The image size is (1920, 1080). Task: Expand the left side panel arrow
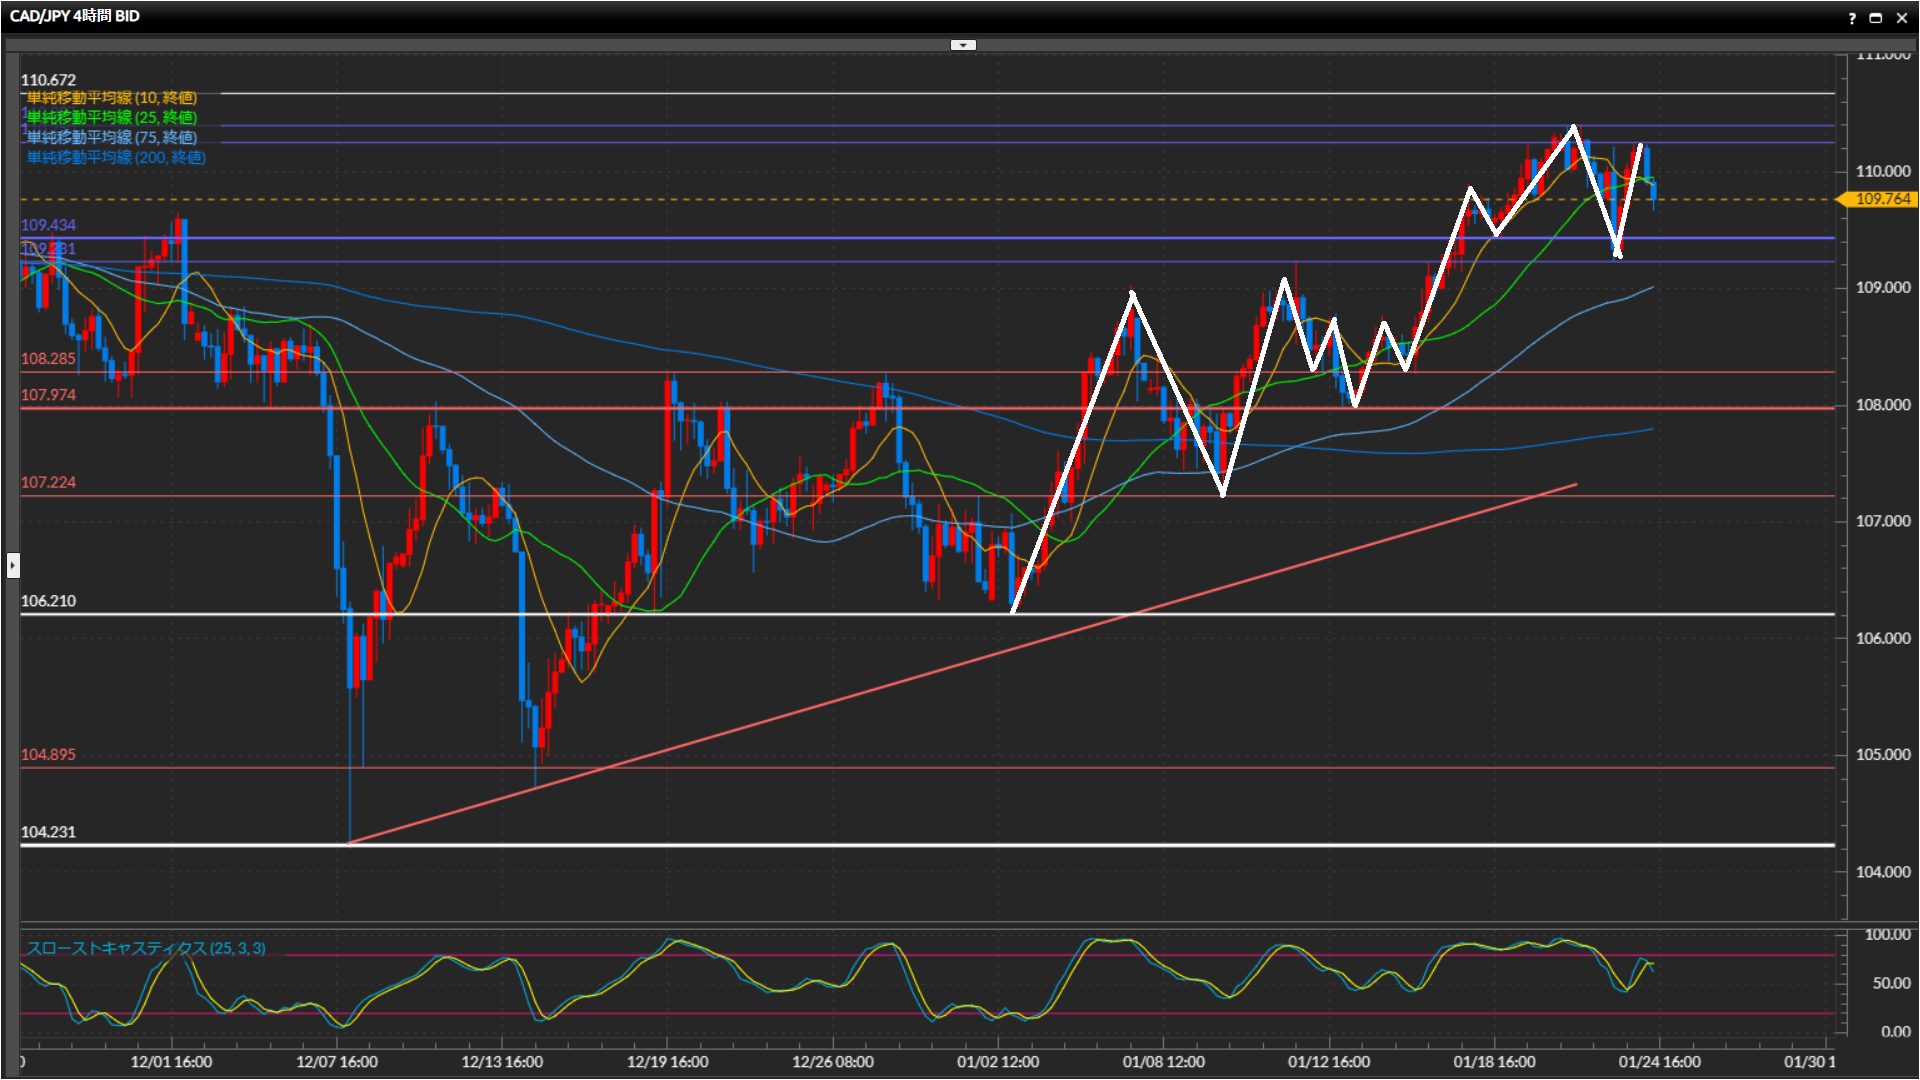pos(12,565)
